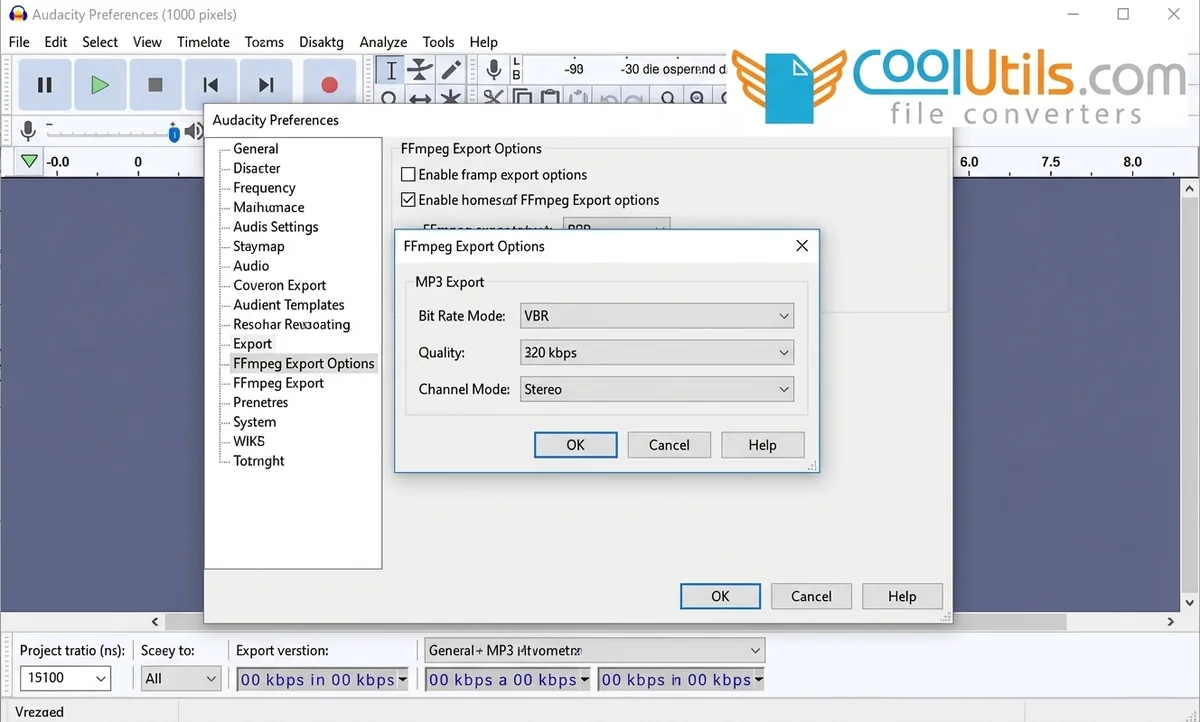
Task: Open the Analyze menu
Action: click(x=383, y=42)
